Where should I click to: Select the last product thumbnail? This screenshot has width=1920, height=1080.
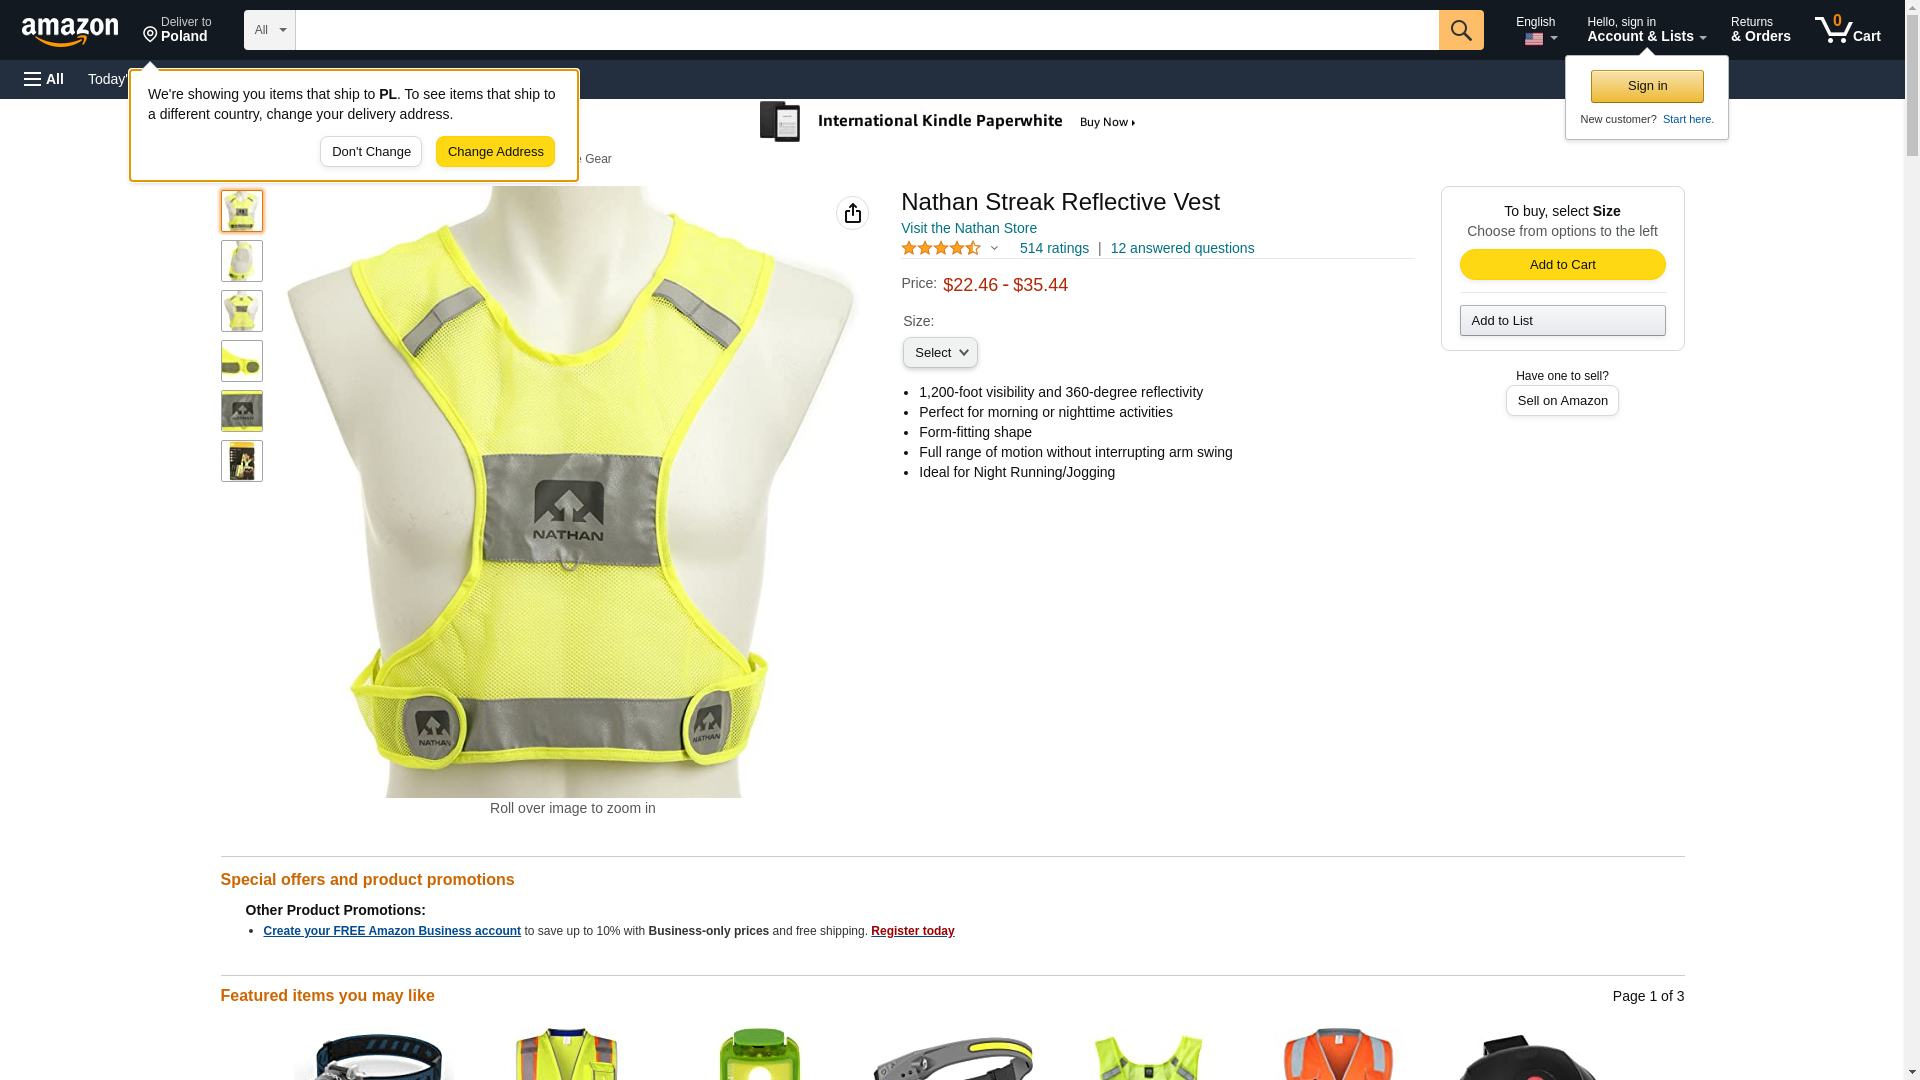pos(242,461)
